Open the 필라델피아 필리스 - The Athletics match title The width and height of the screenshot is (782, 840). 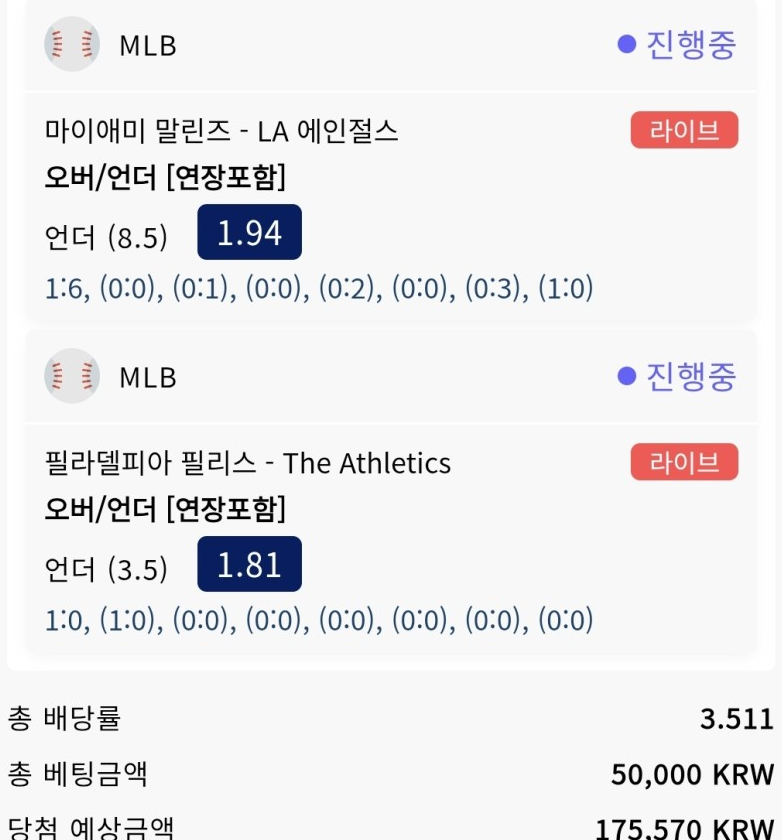247,463
